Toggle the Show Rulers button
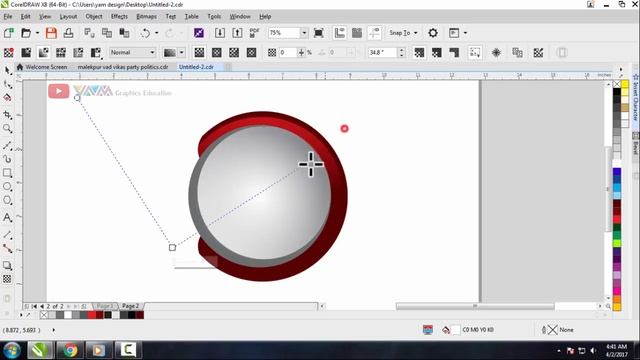The width and height of the screenshot is (640, 360). 340,33
